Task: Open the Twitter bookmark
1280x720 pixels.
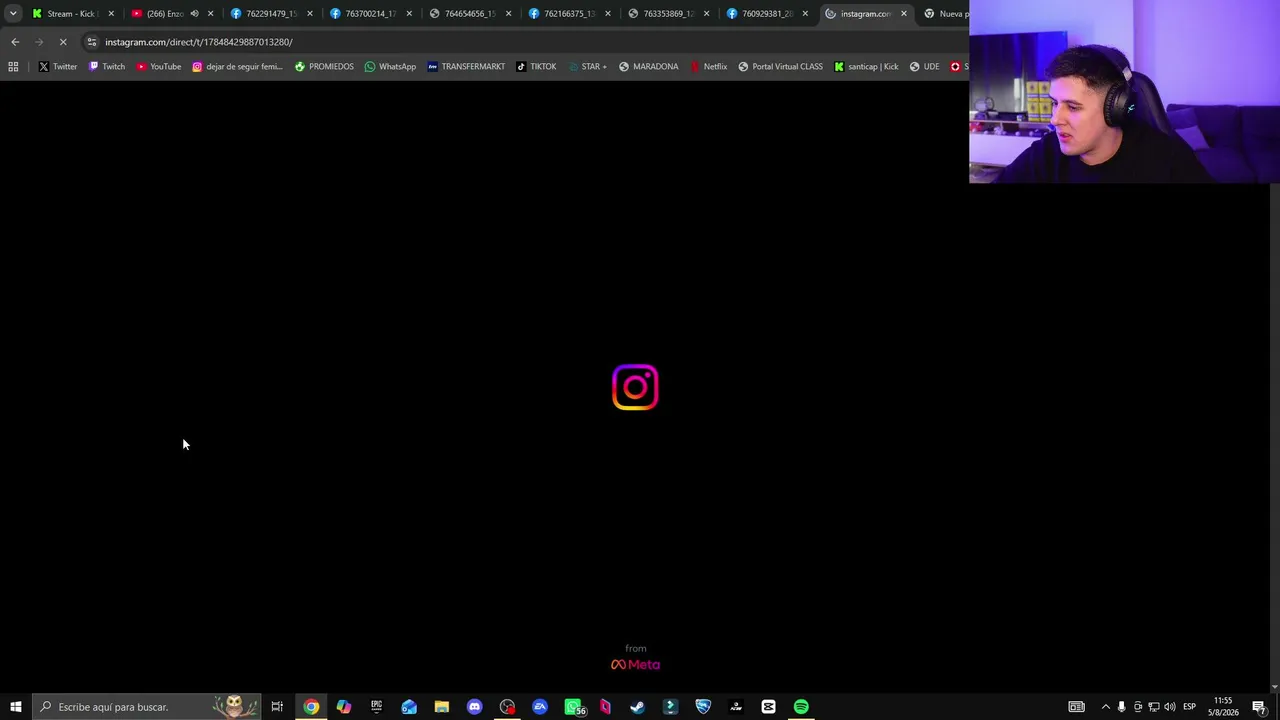Action: pyautogui.click(x=58, y=67)
